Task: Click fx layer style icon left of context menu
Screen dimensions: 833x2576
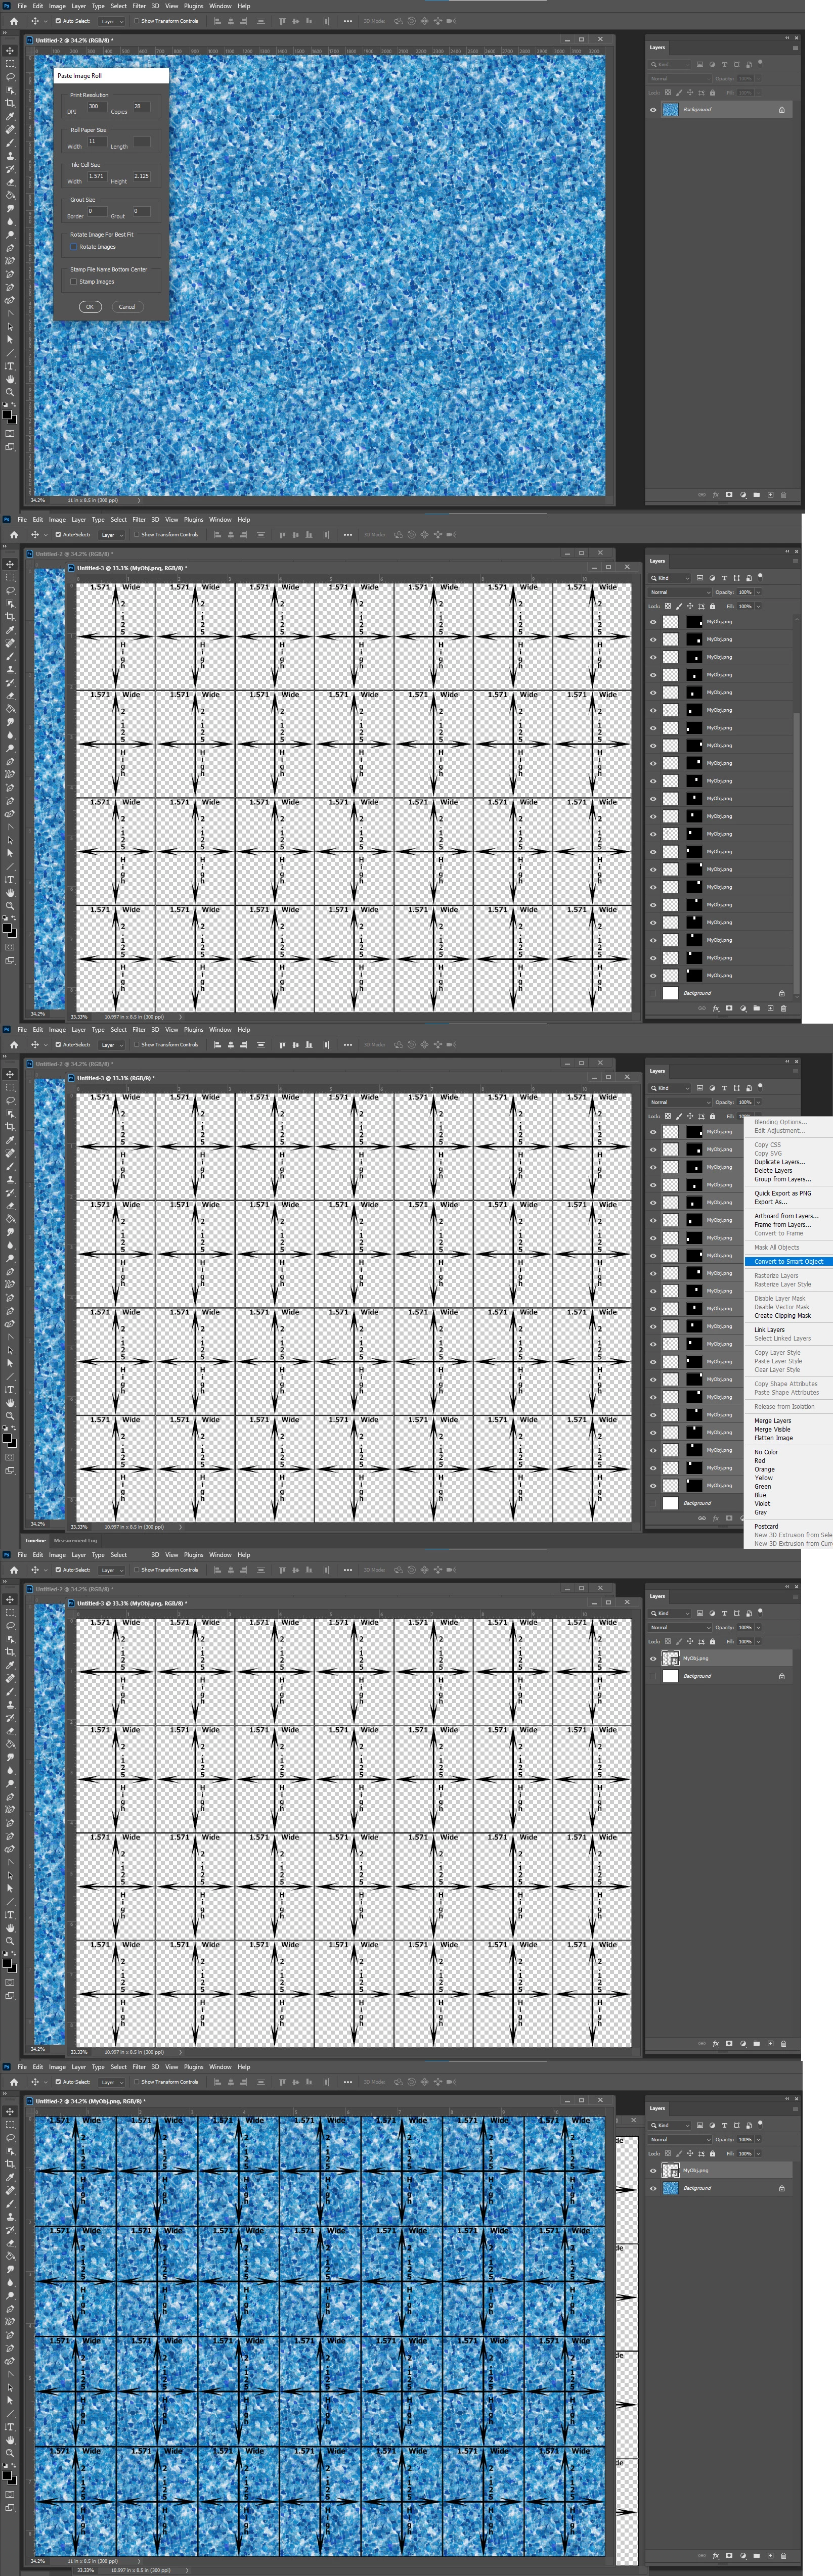Action: [x=716, y=1517]
